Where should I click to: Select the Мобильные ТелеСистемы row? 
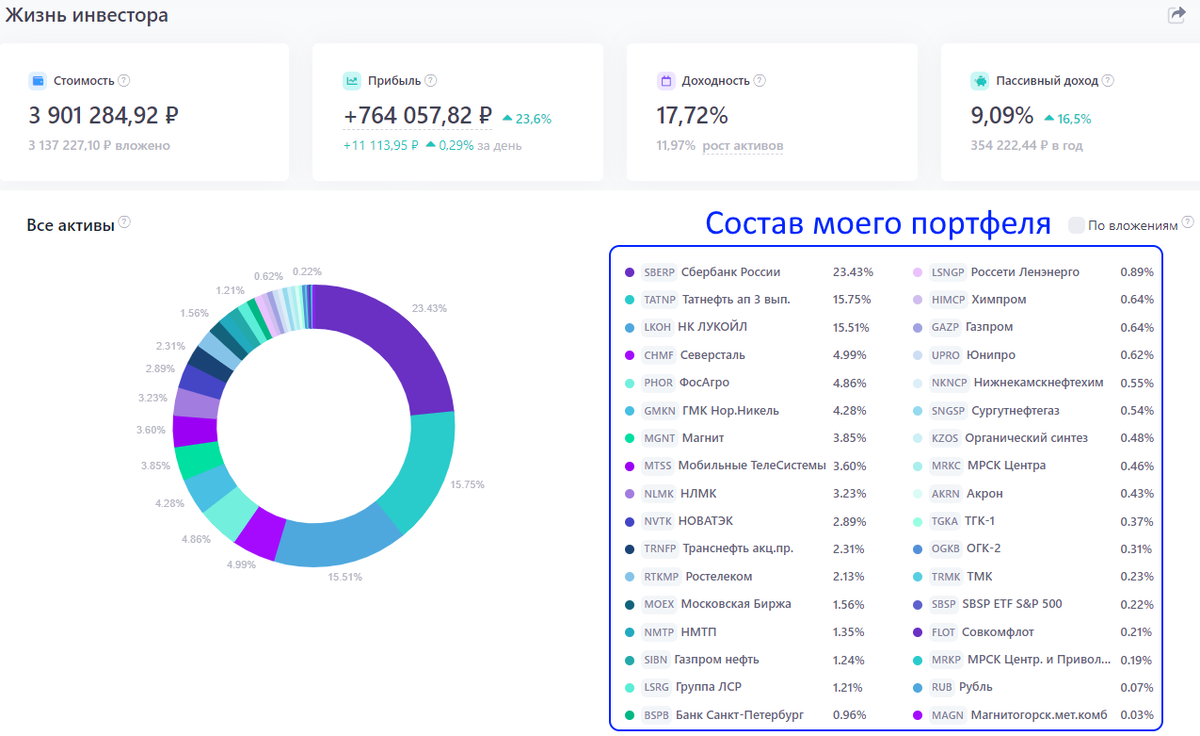click(748, 466)
